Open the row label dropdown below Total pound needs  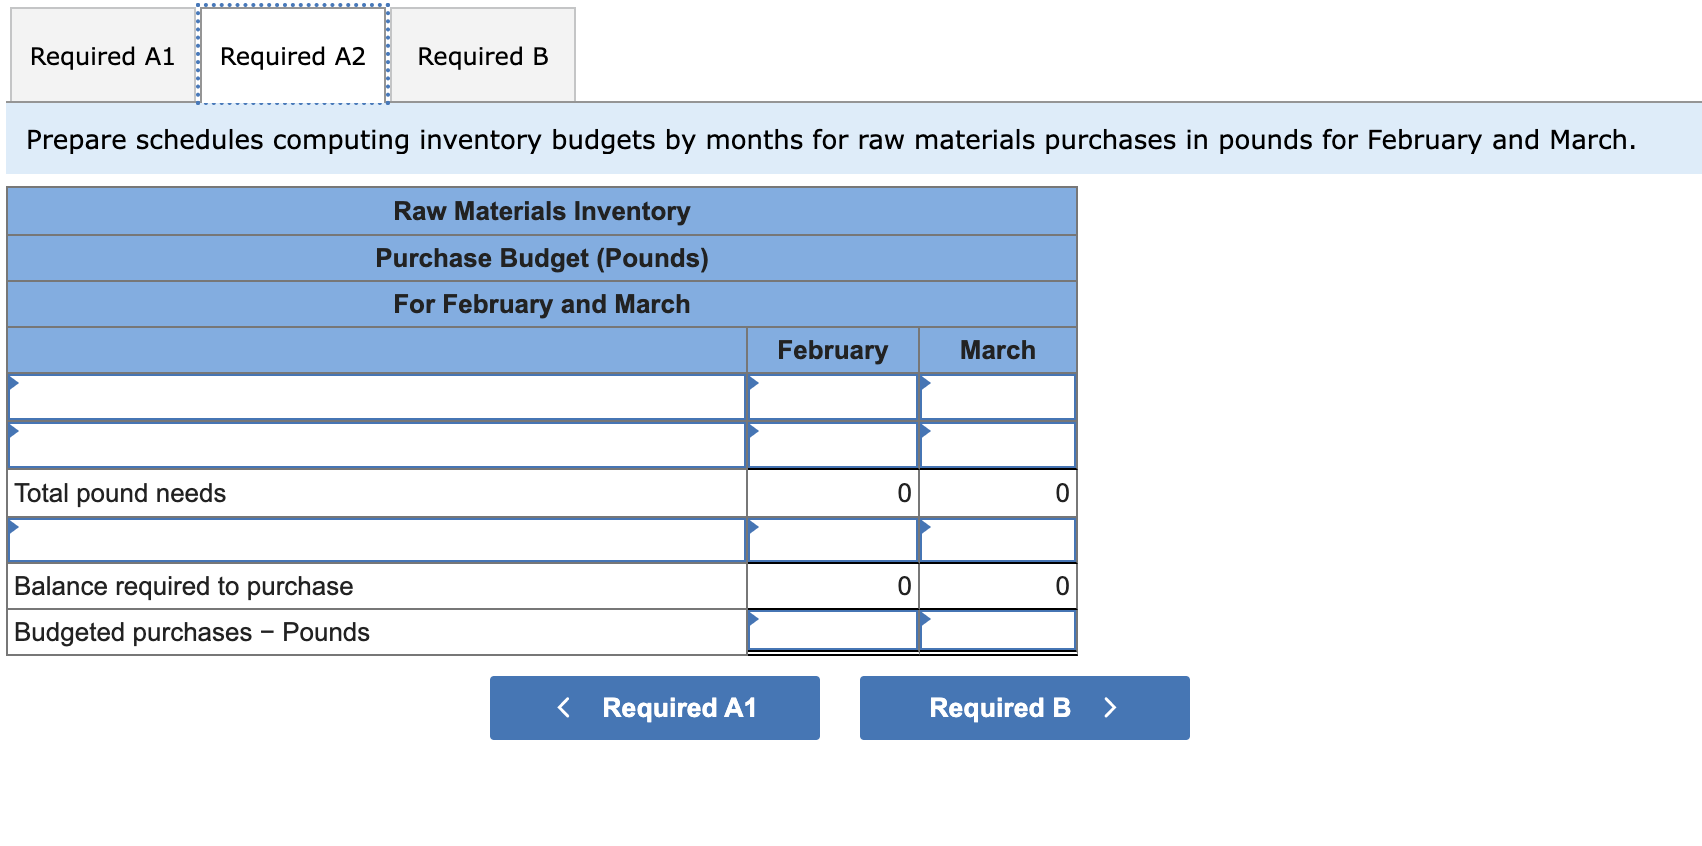(376, 541)
